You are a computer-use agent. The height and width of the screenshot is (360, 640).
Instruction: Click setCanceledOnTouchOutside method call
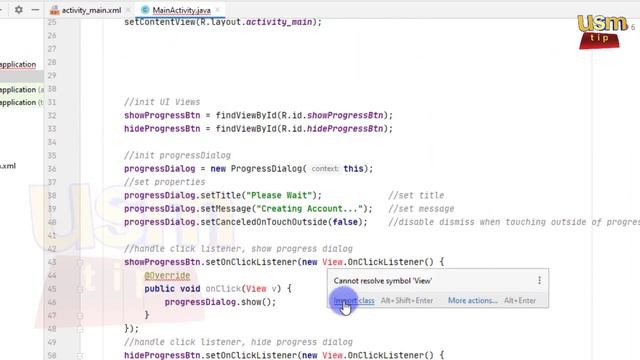[264, 222]
